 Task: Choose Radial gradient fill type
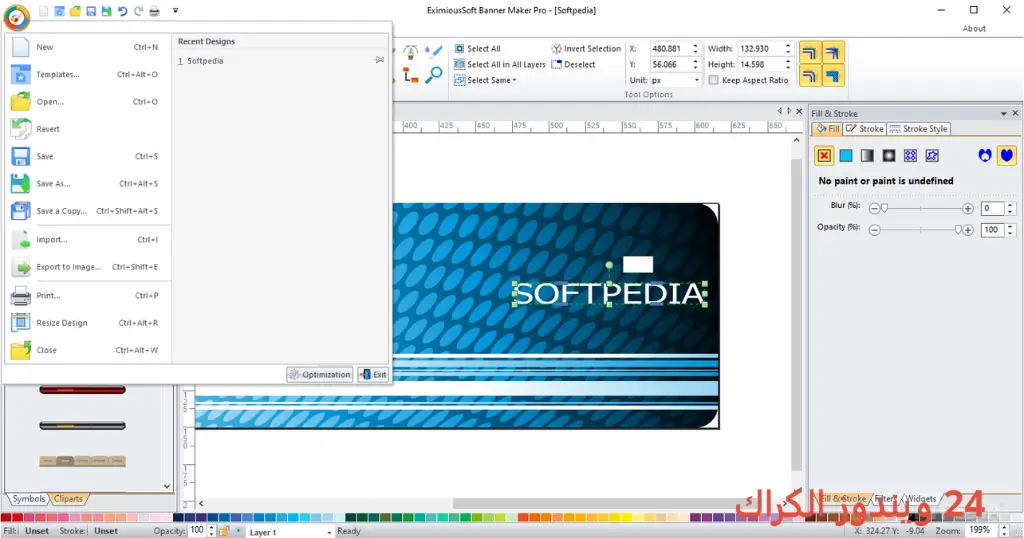click(x=889, y=155)
